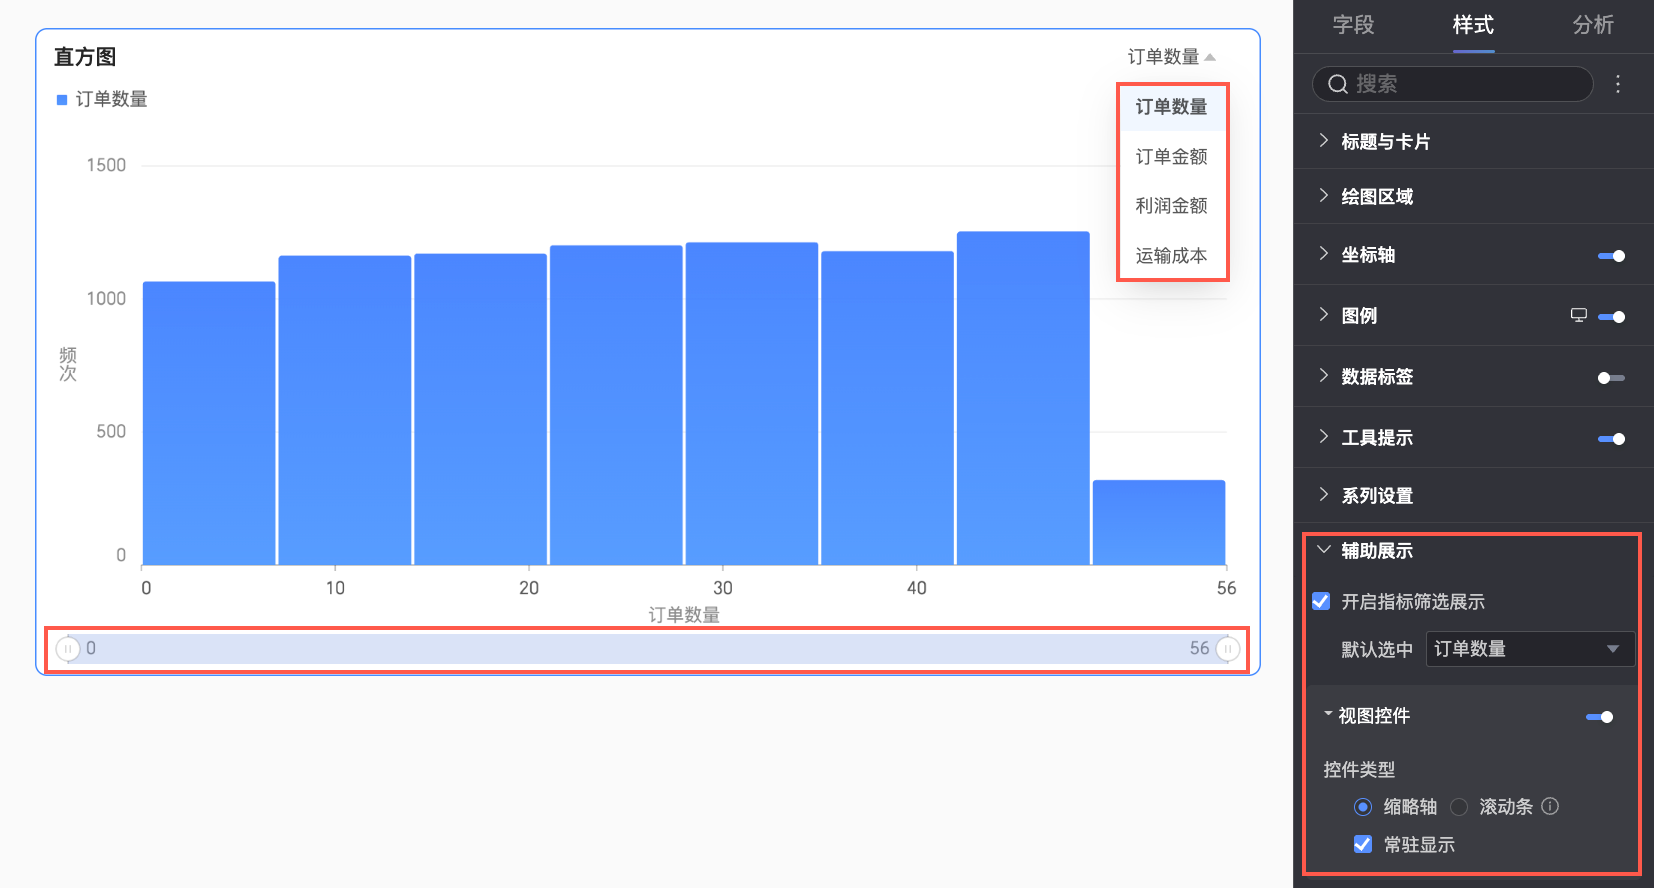Click the y-axis title 频次
Screen dimensions: 1654x888
pos(68,364)
